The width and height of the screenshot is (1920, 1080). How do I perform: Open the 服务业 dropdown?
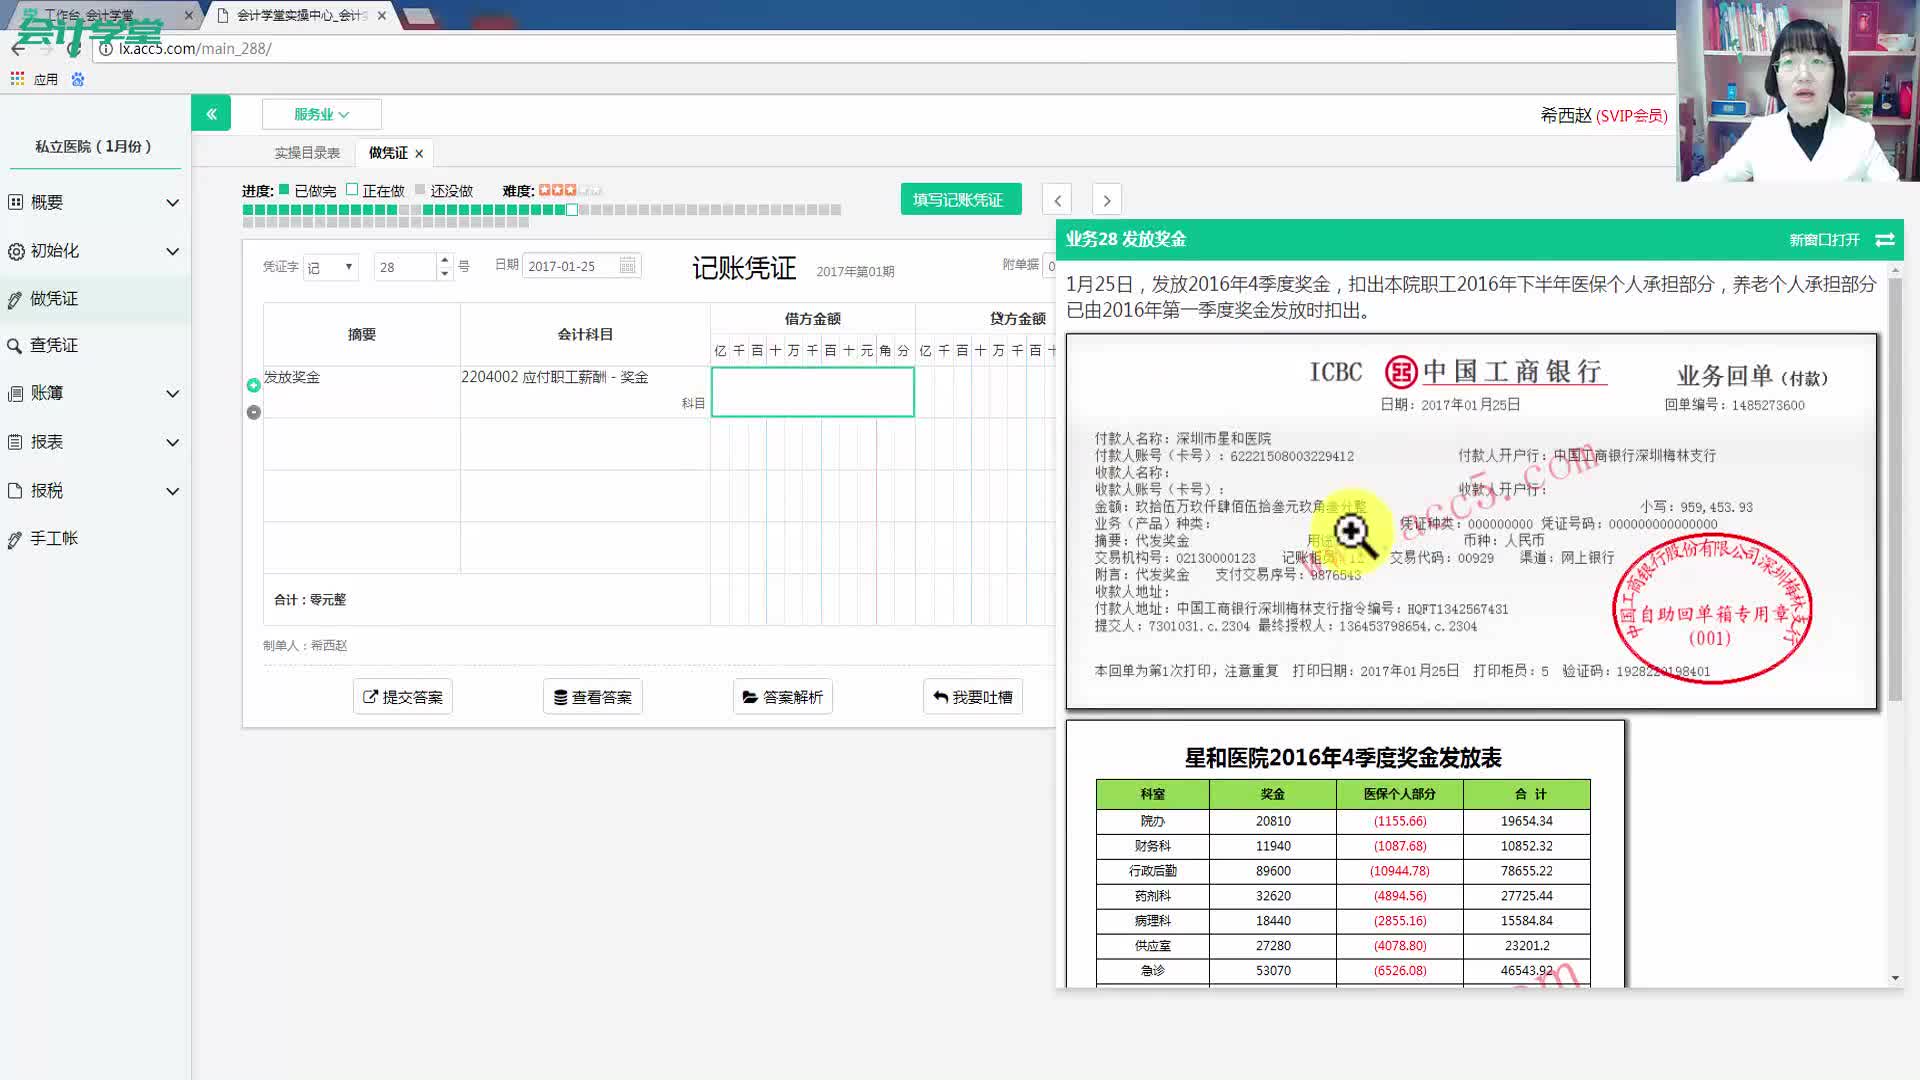click(321, 114)
